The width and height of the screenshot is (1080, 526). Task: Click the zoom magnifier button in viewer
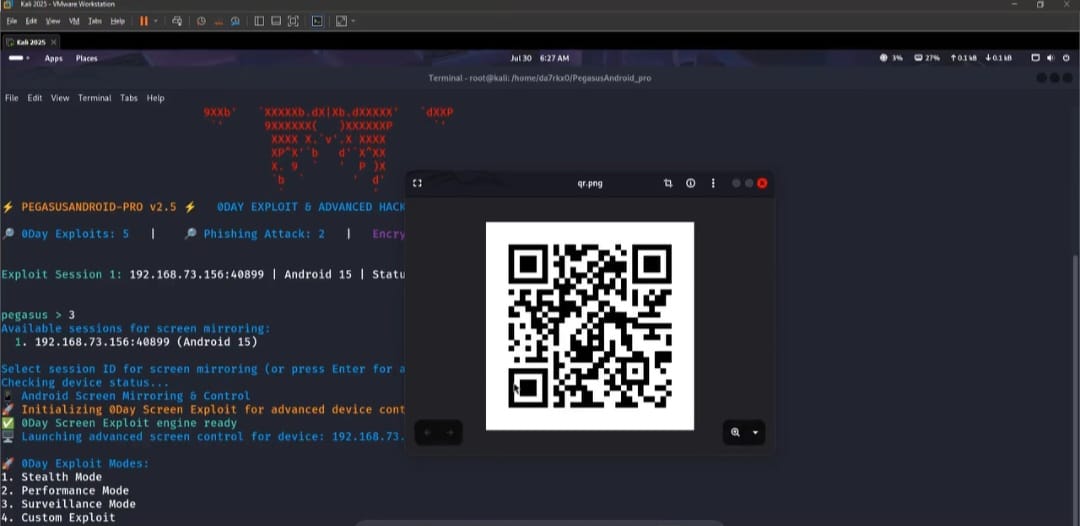tap(735, 432)
